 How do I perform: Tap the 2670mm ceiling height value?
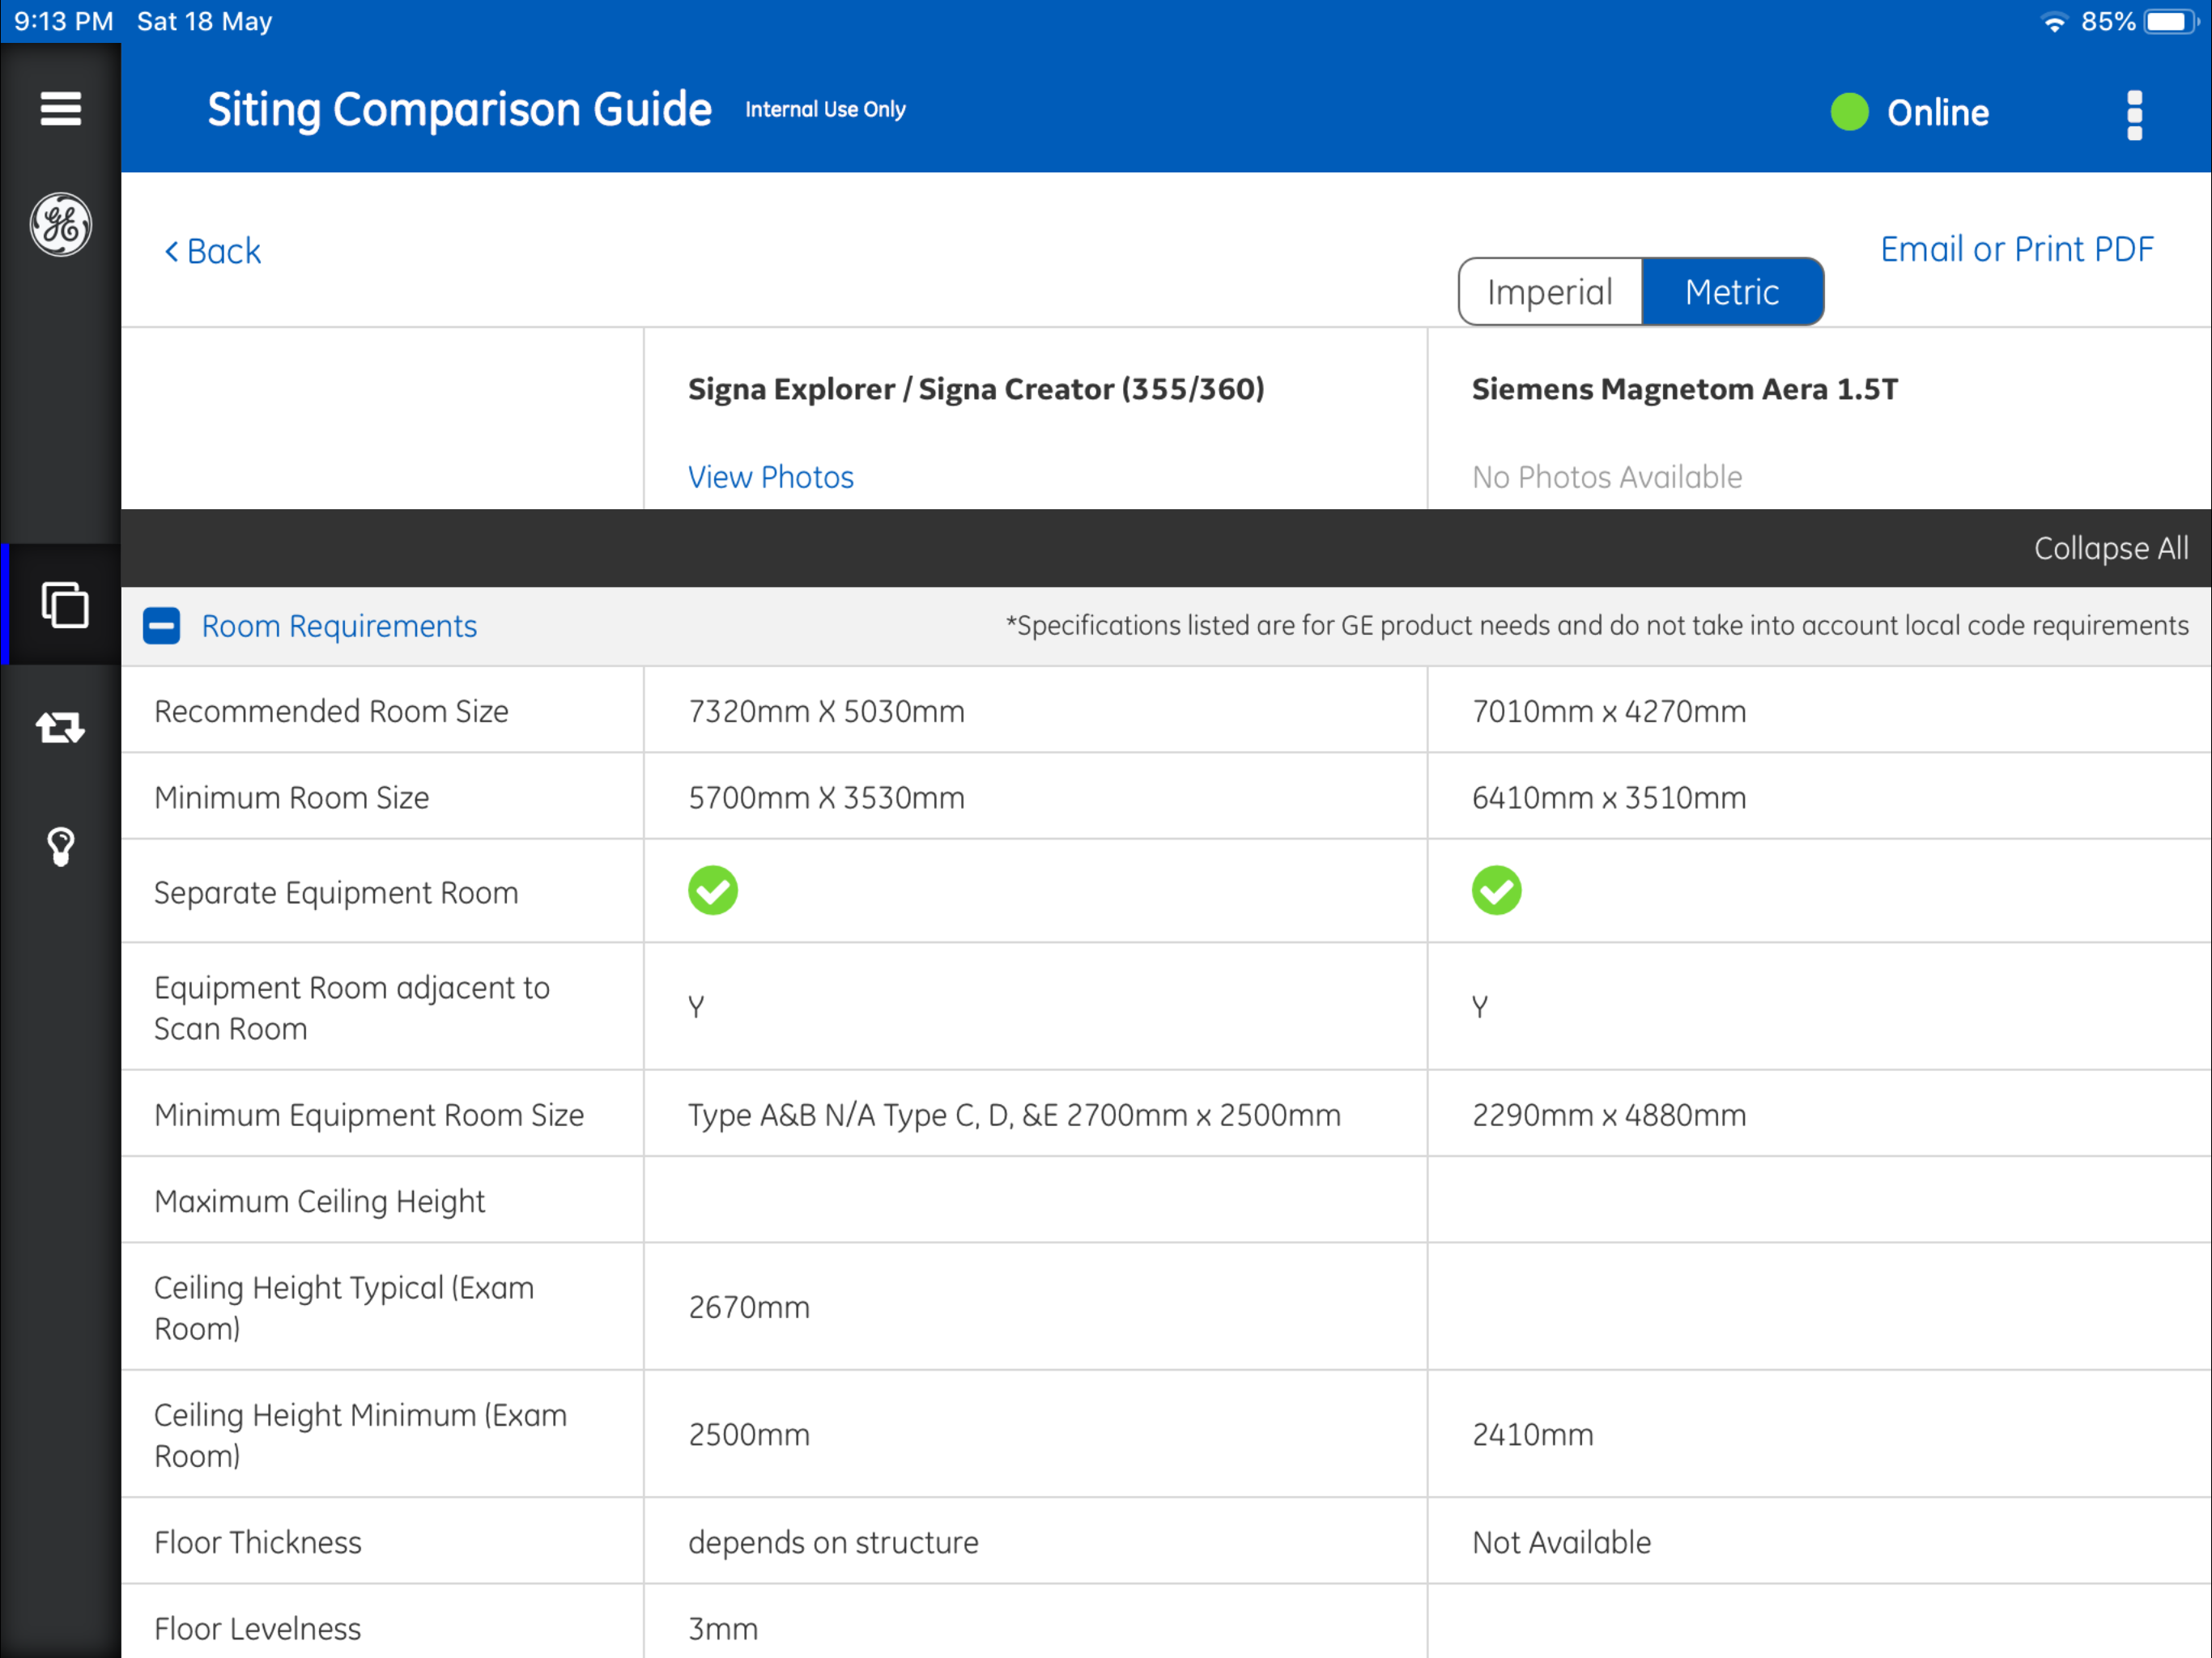click(x=748, y=1307)
